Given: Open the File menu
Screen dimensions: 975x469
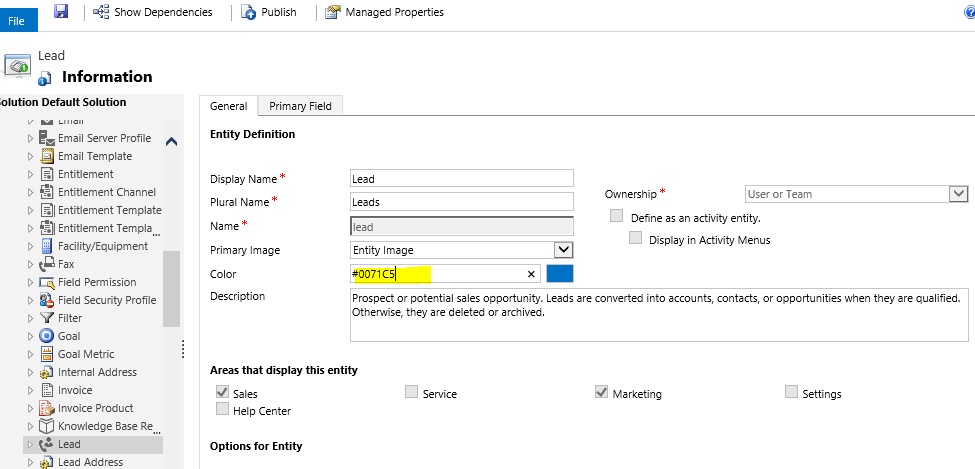Looking at the screenshot, I should pos(17,20).
